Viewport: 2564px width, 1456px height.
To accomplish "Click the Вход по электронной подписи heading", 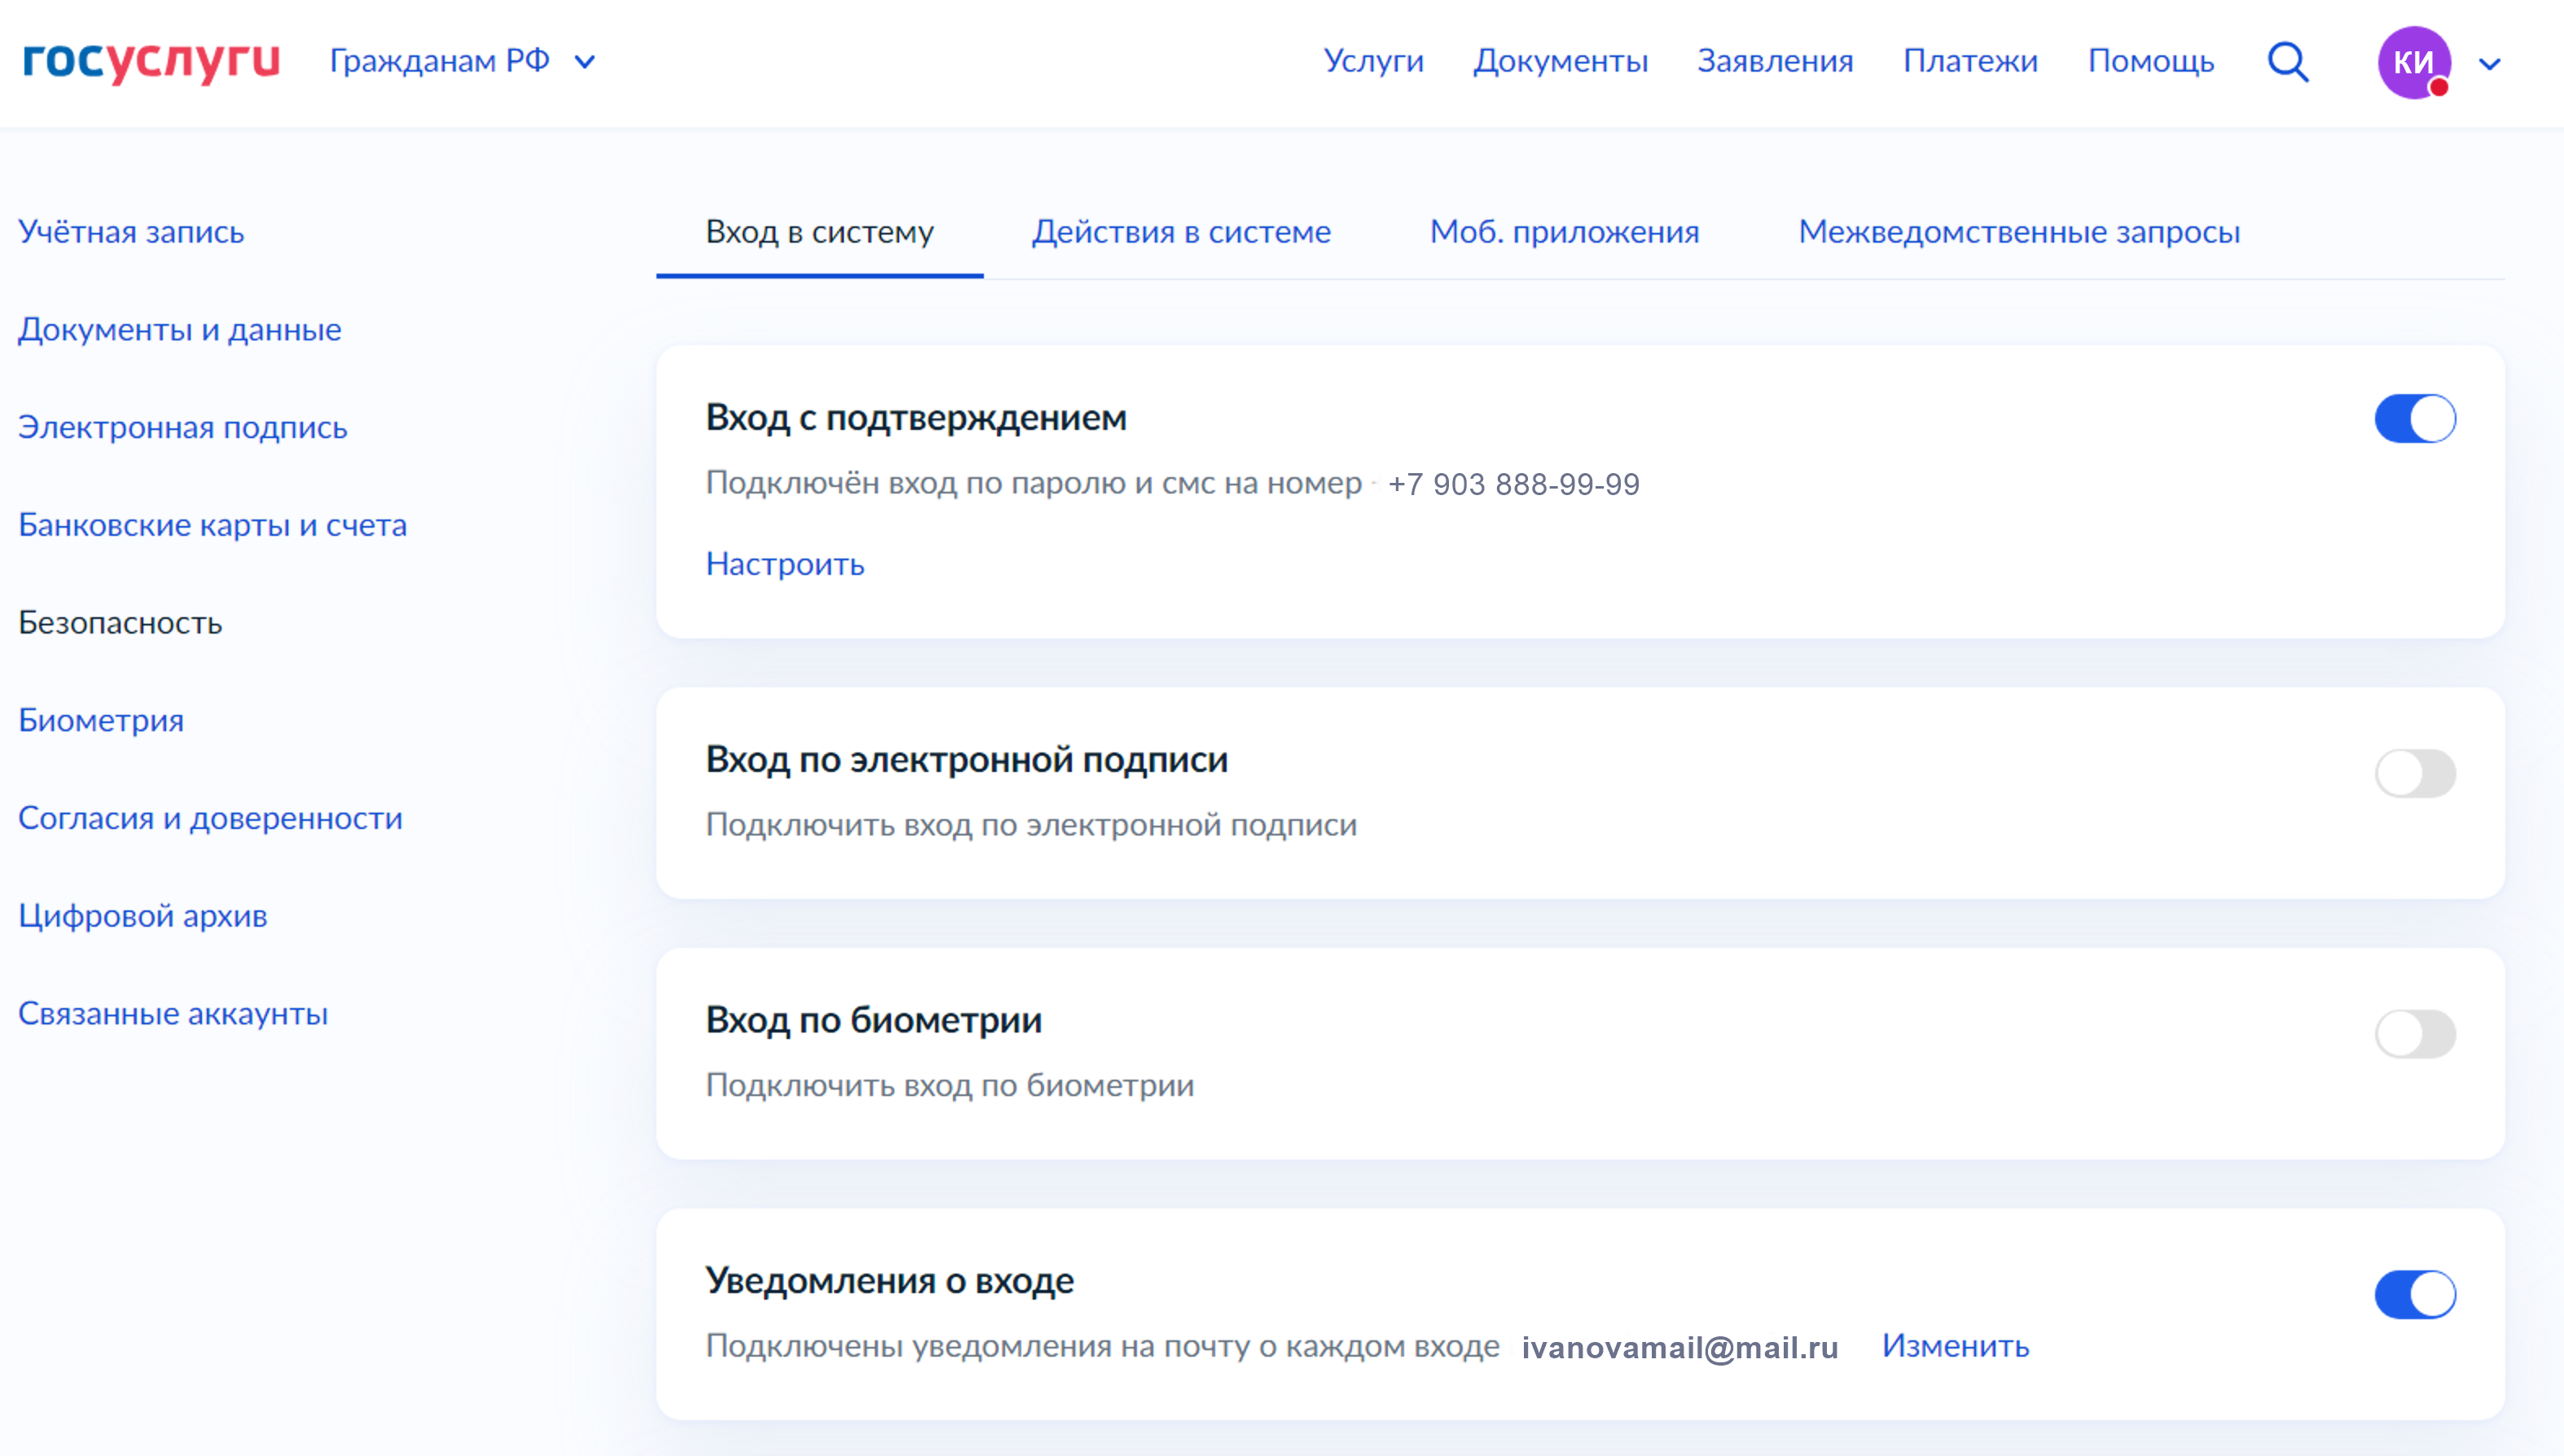I will (967, 760).
